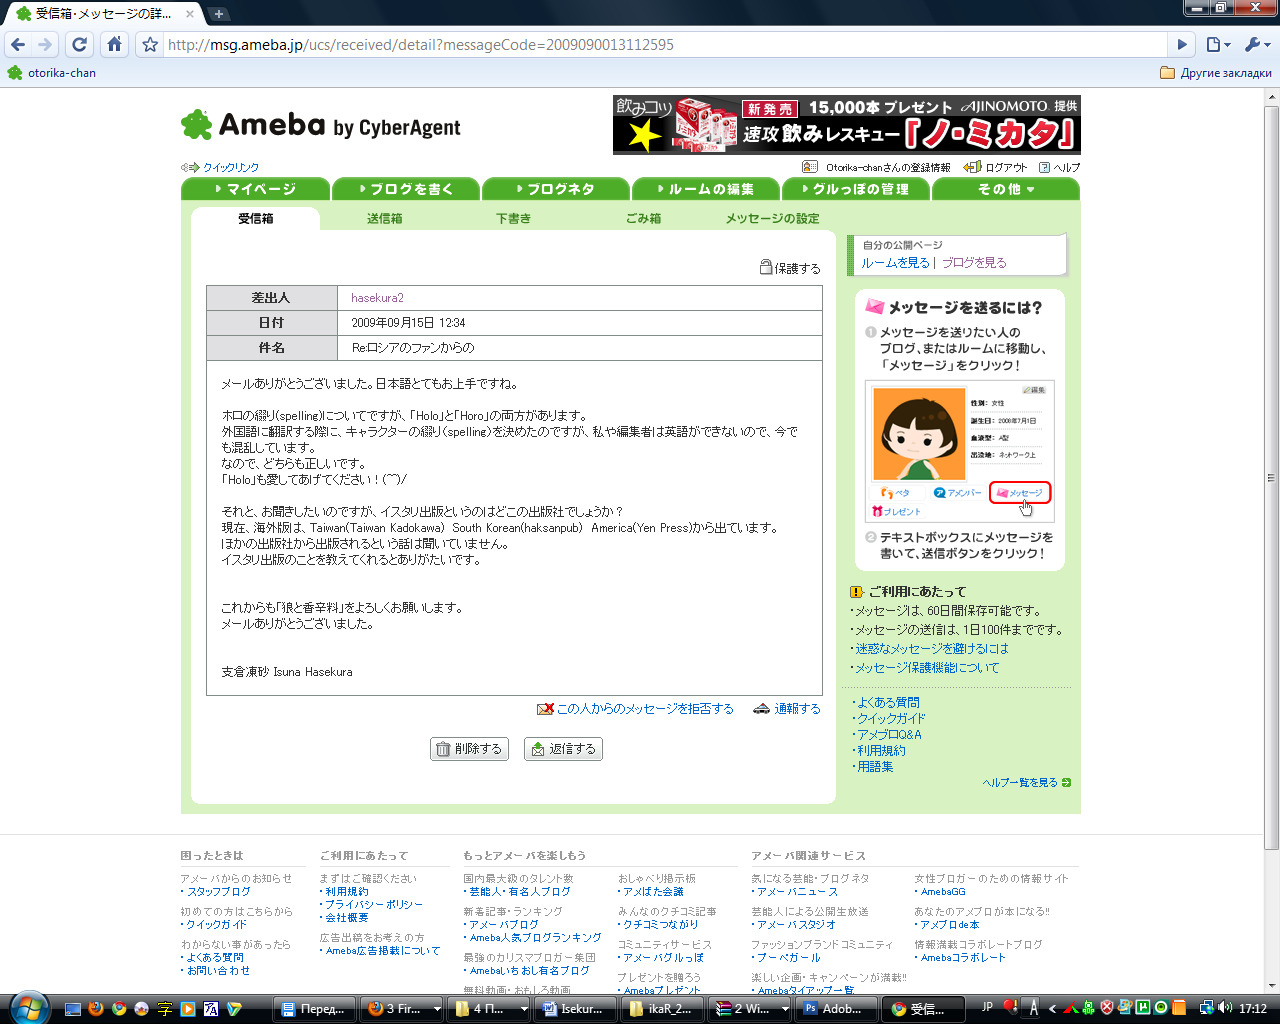Click the address bar URL field

click(x=660, y=44)
